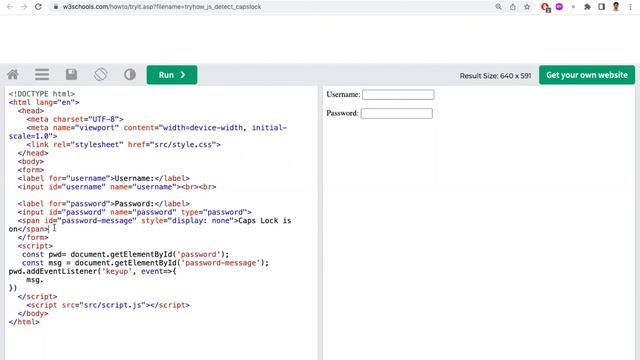Save code with the floppy disk icon

[71, 74]
